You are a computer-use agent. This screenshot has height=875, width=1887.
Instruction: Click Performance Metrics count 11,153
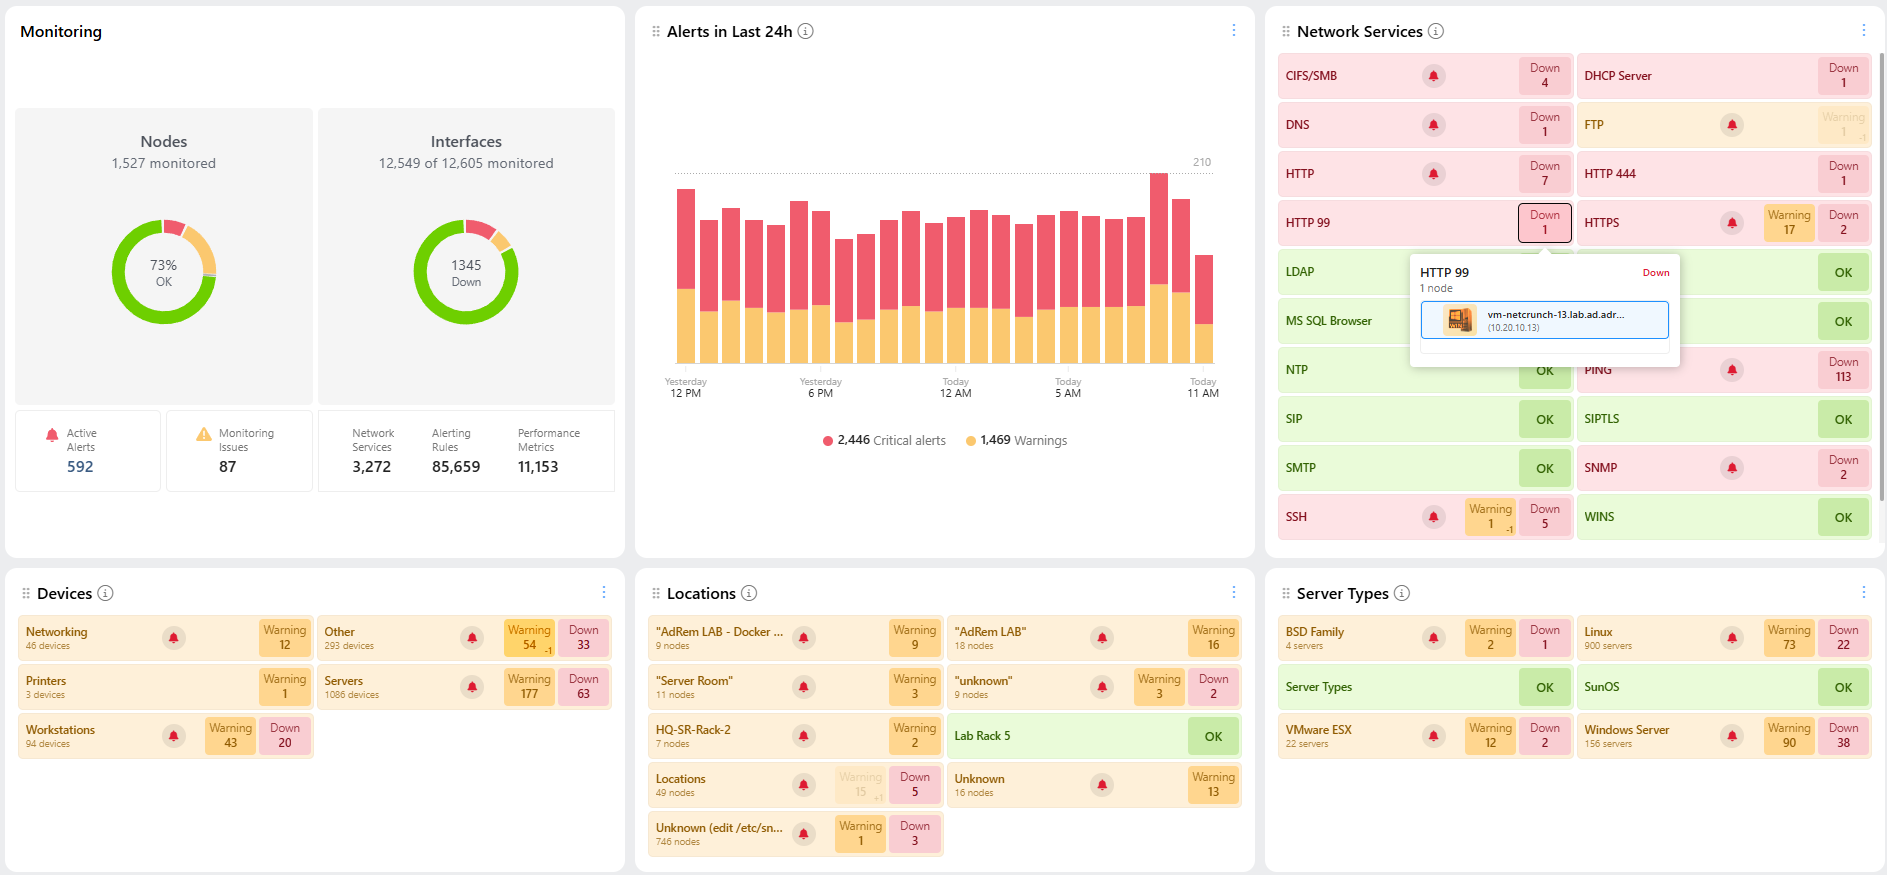click(538, 467)
